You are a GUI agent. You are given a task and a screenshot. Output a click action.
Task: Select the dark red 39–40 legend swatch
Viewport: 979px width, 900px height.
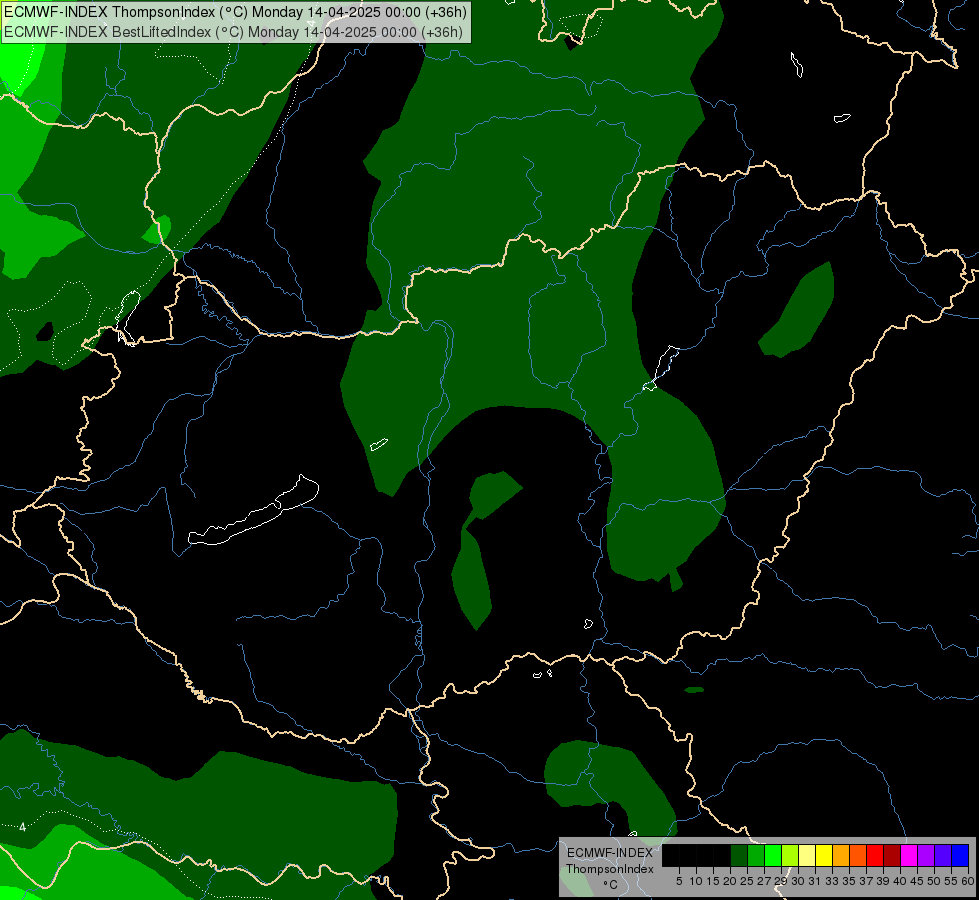tap(892, 855)
